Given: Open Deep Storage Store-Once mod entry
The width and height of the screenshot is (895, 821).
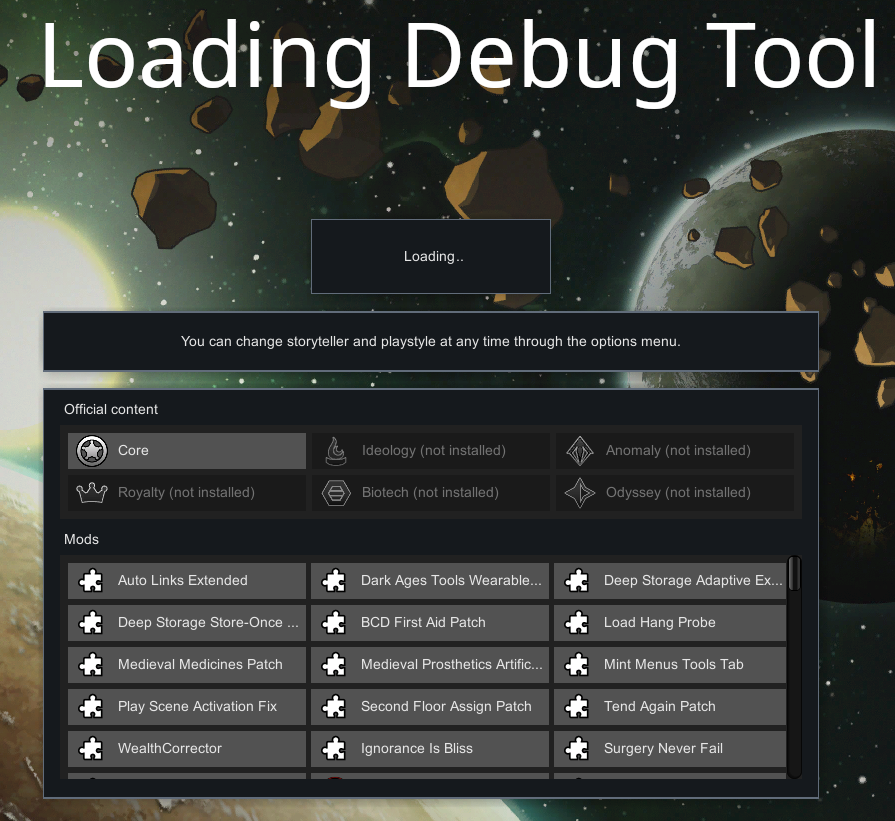Looking at the screenshot, I should click(x=187, y=622).
